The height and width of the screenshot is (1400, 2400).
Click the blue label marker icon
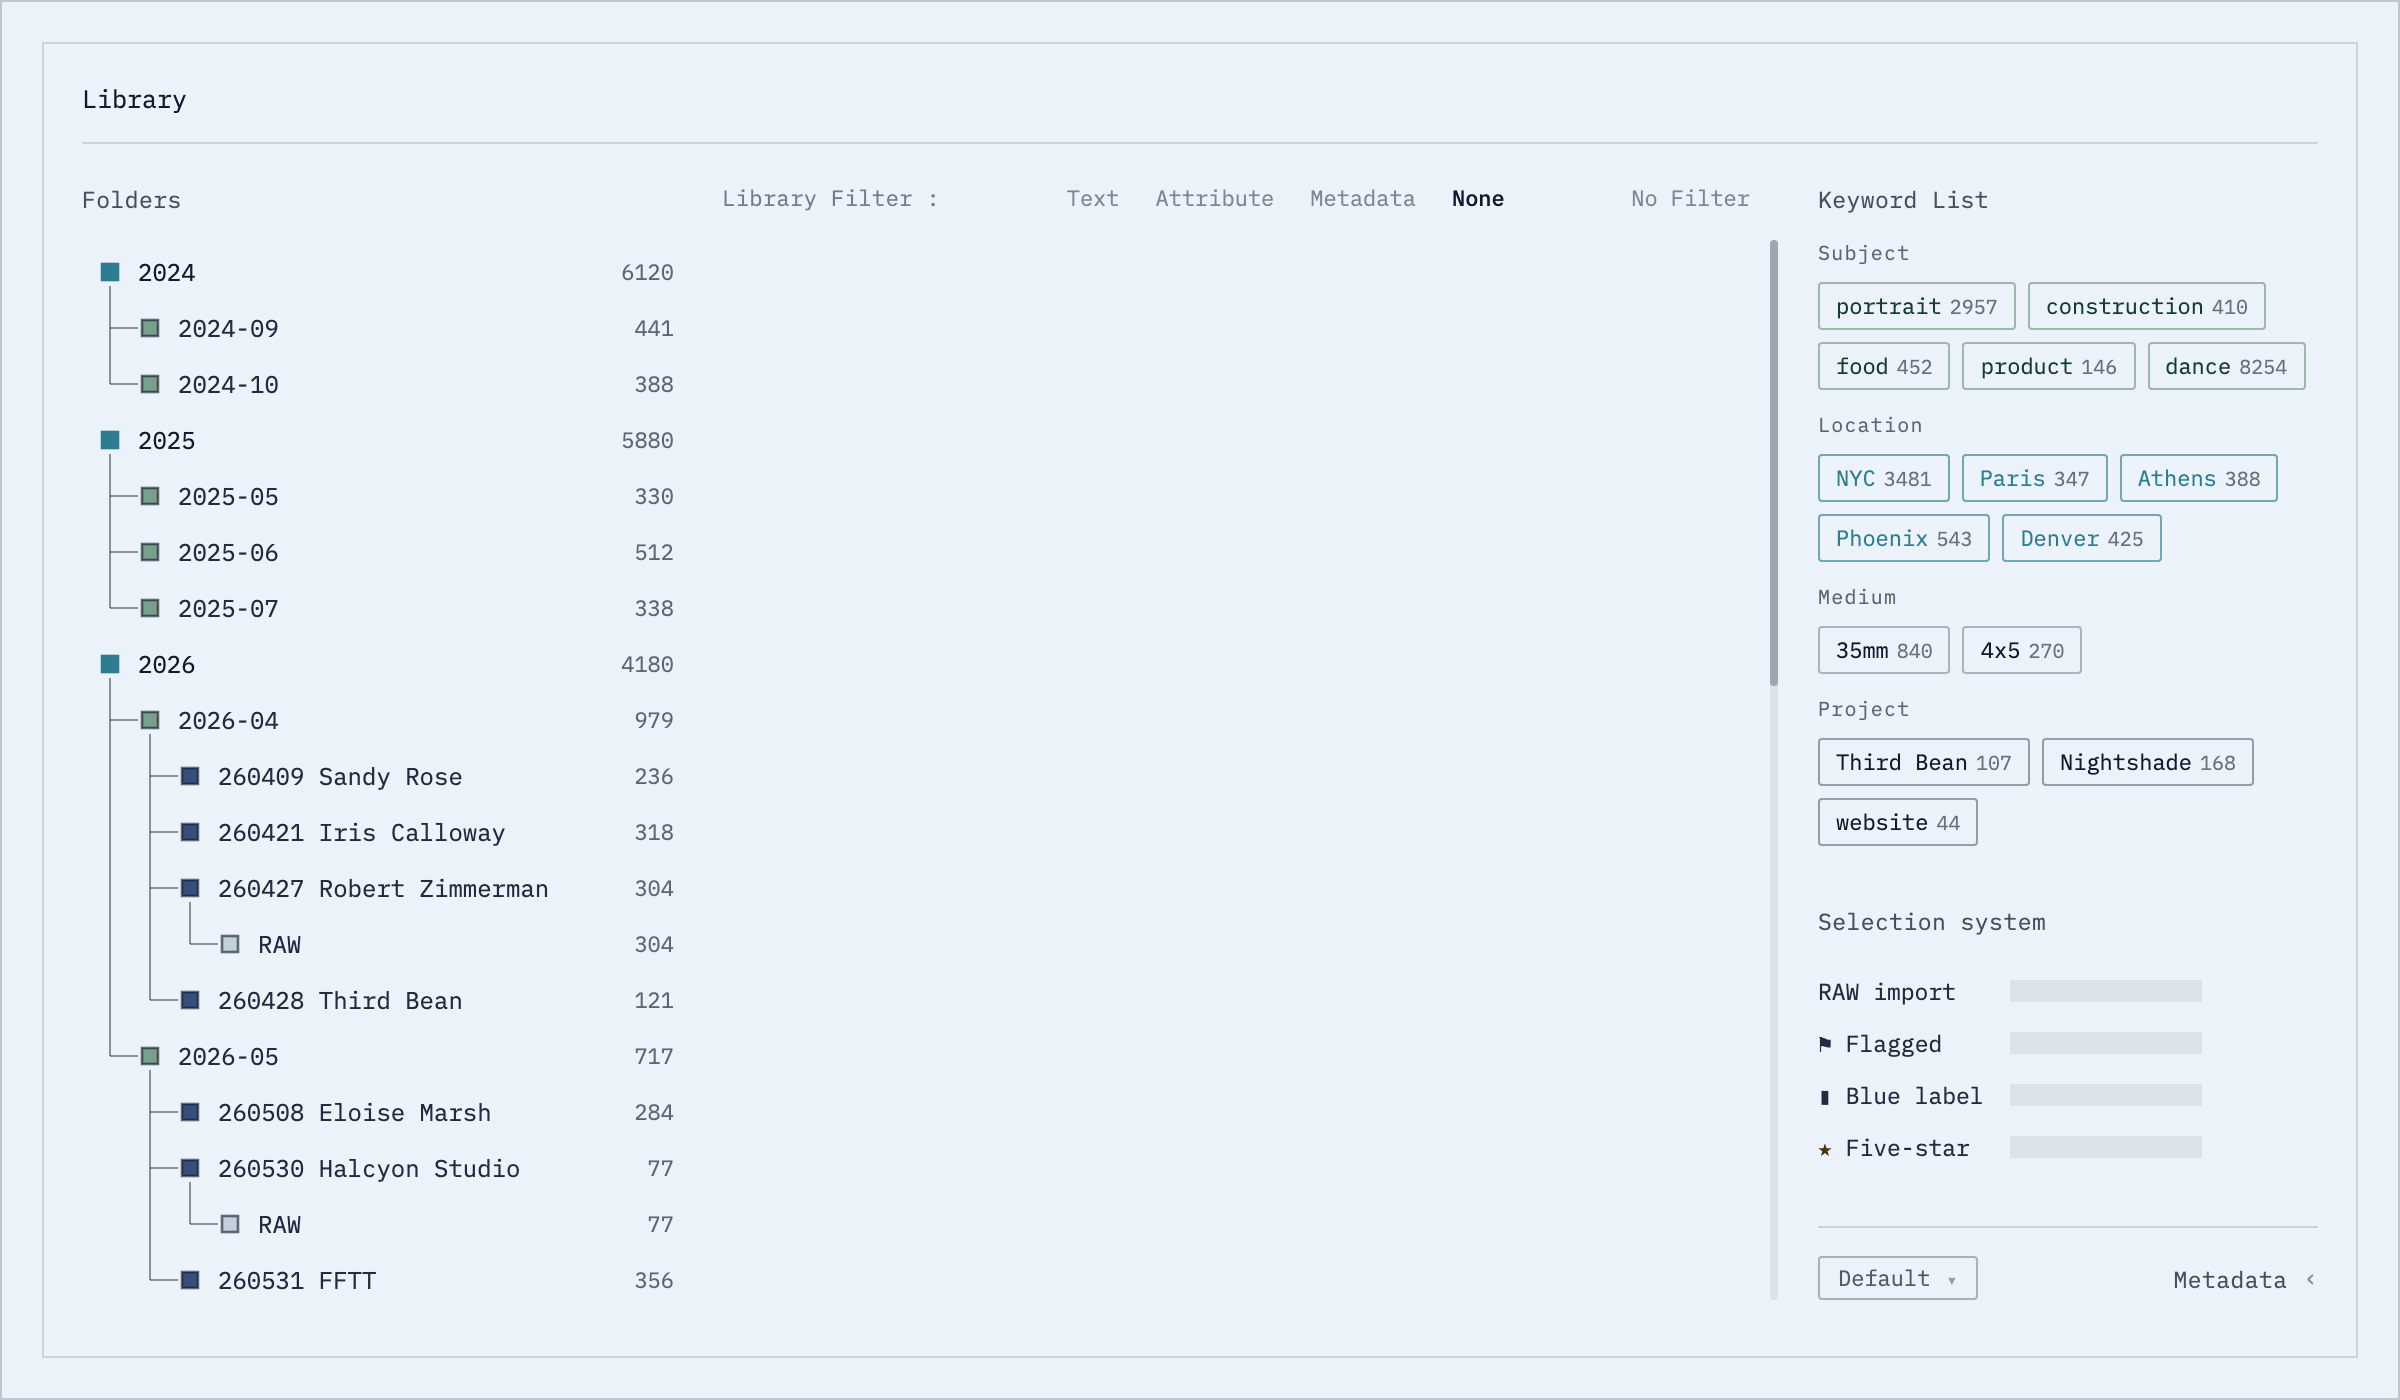(x=1825, y=1097)
